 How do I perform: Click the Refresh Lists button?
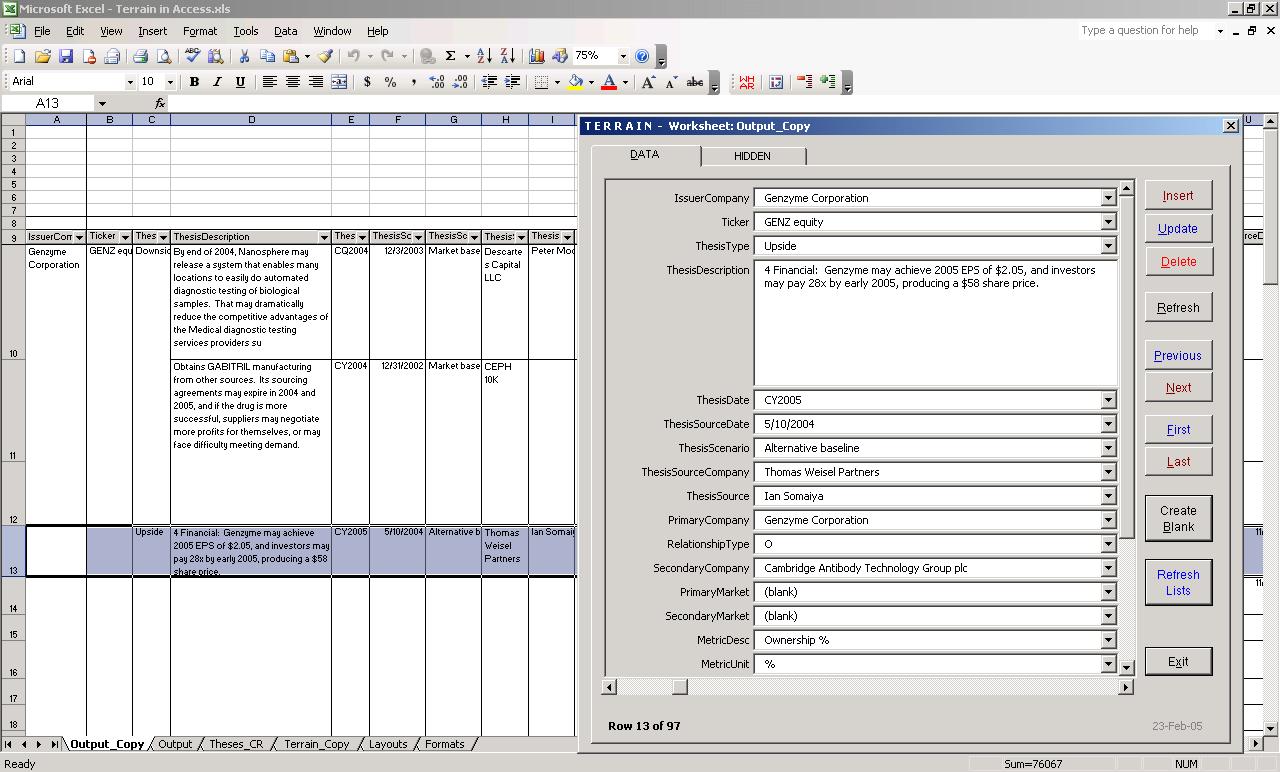[x=1178, y=582]
